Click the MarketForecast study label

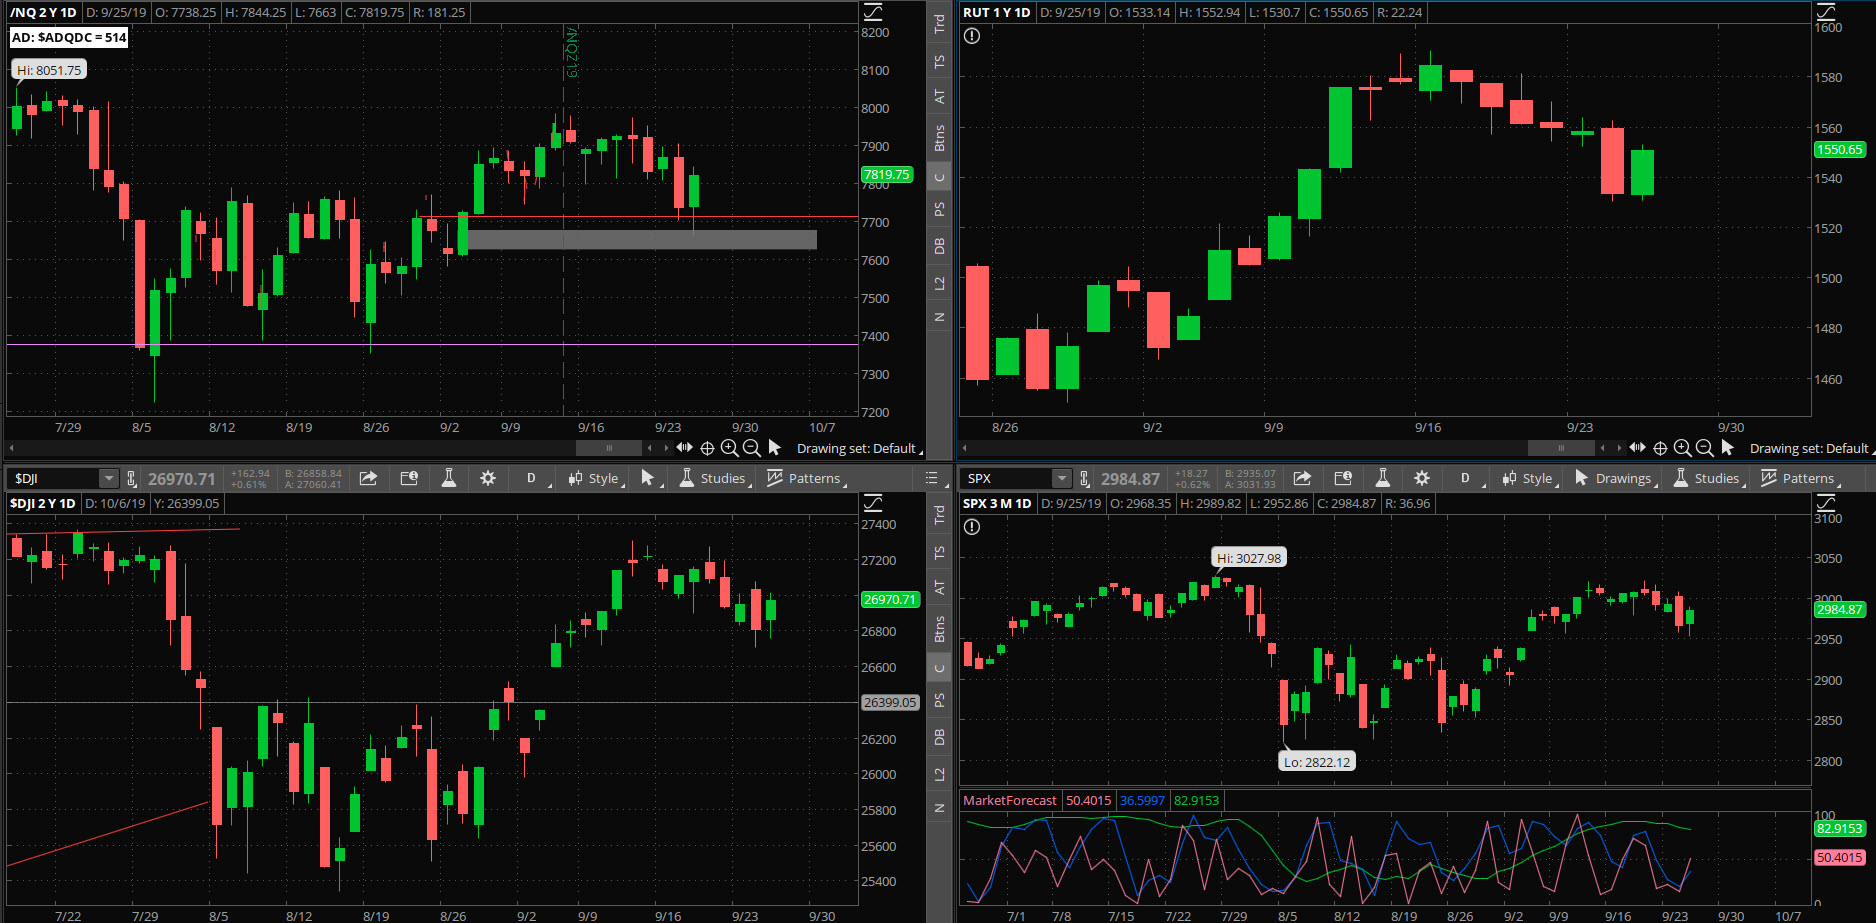tap(1009, 800)
